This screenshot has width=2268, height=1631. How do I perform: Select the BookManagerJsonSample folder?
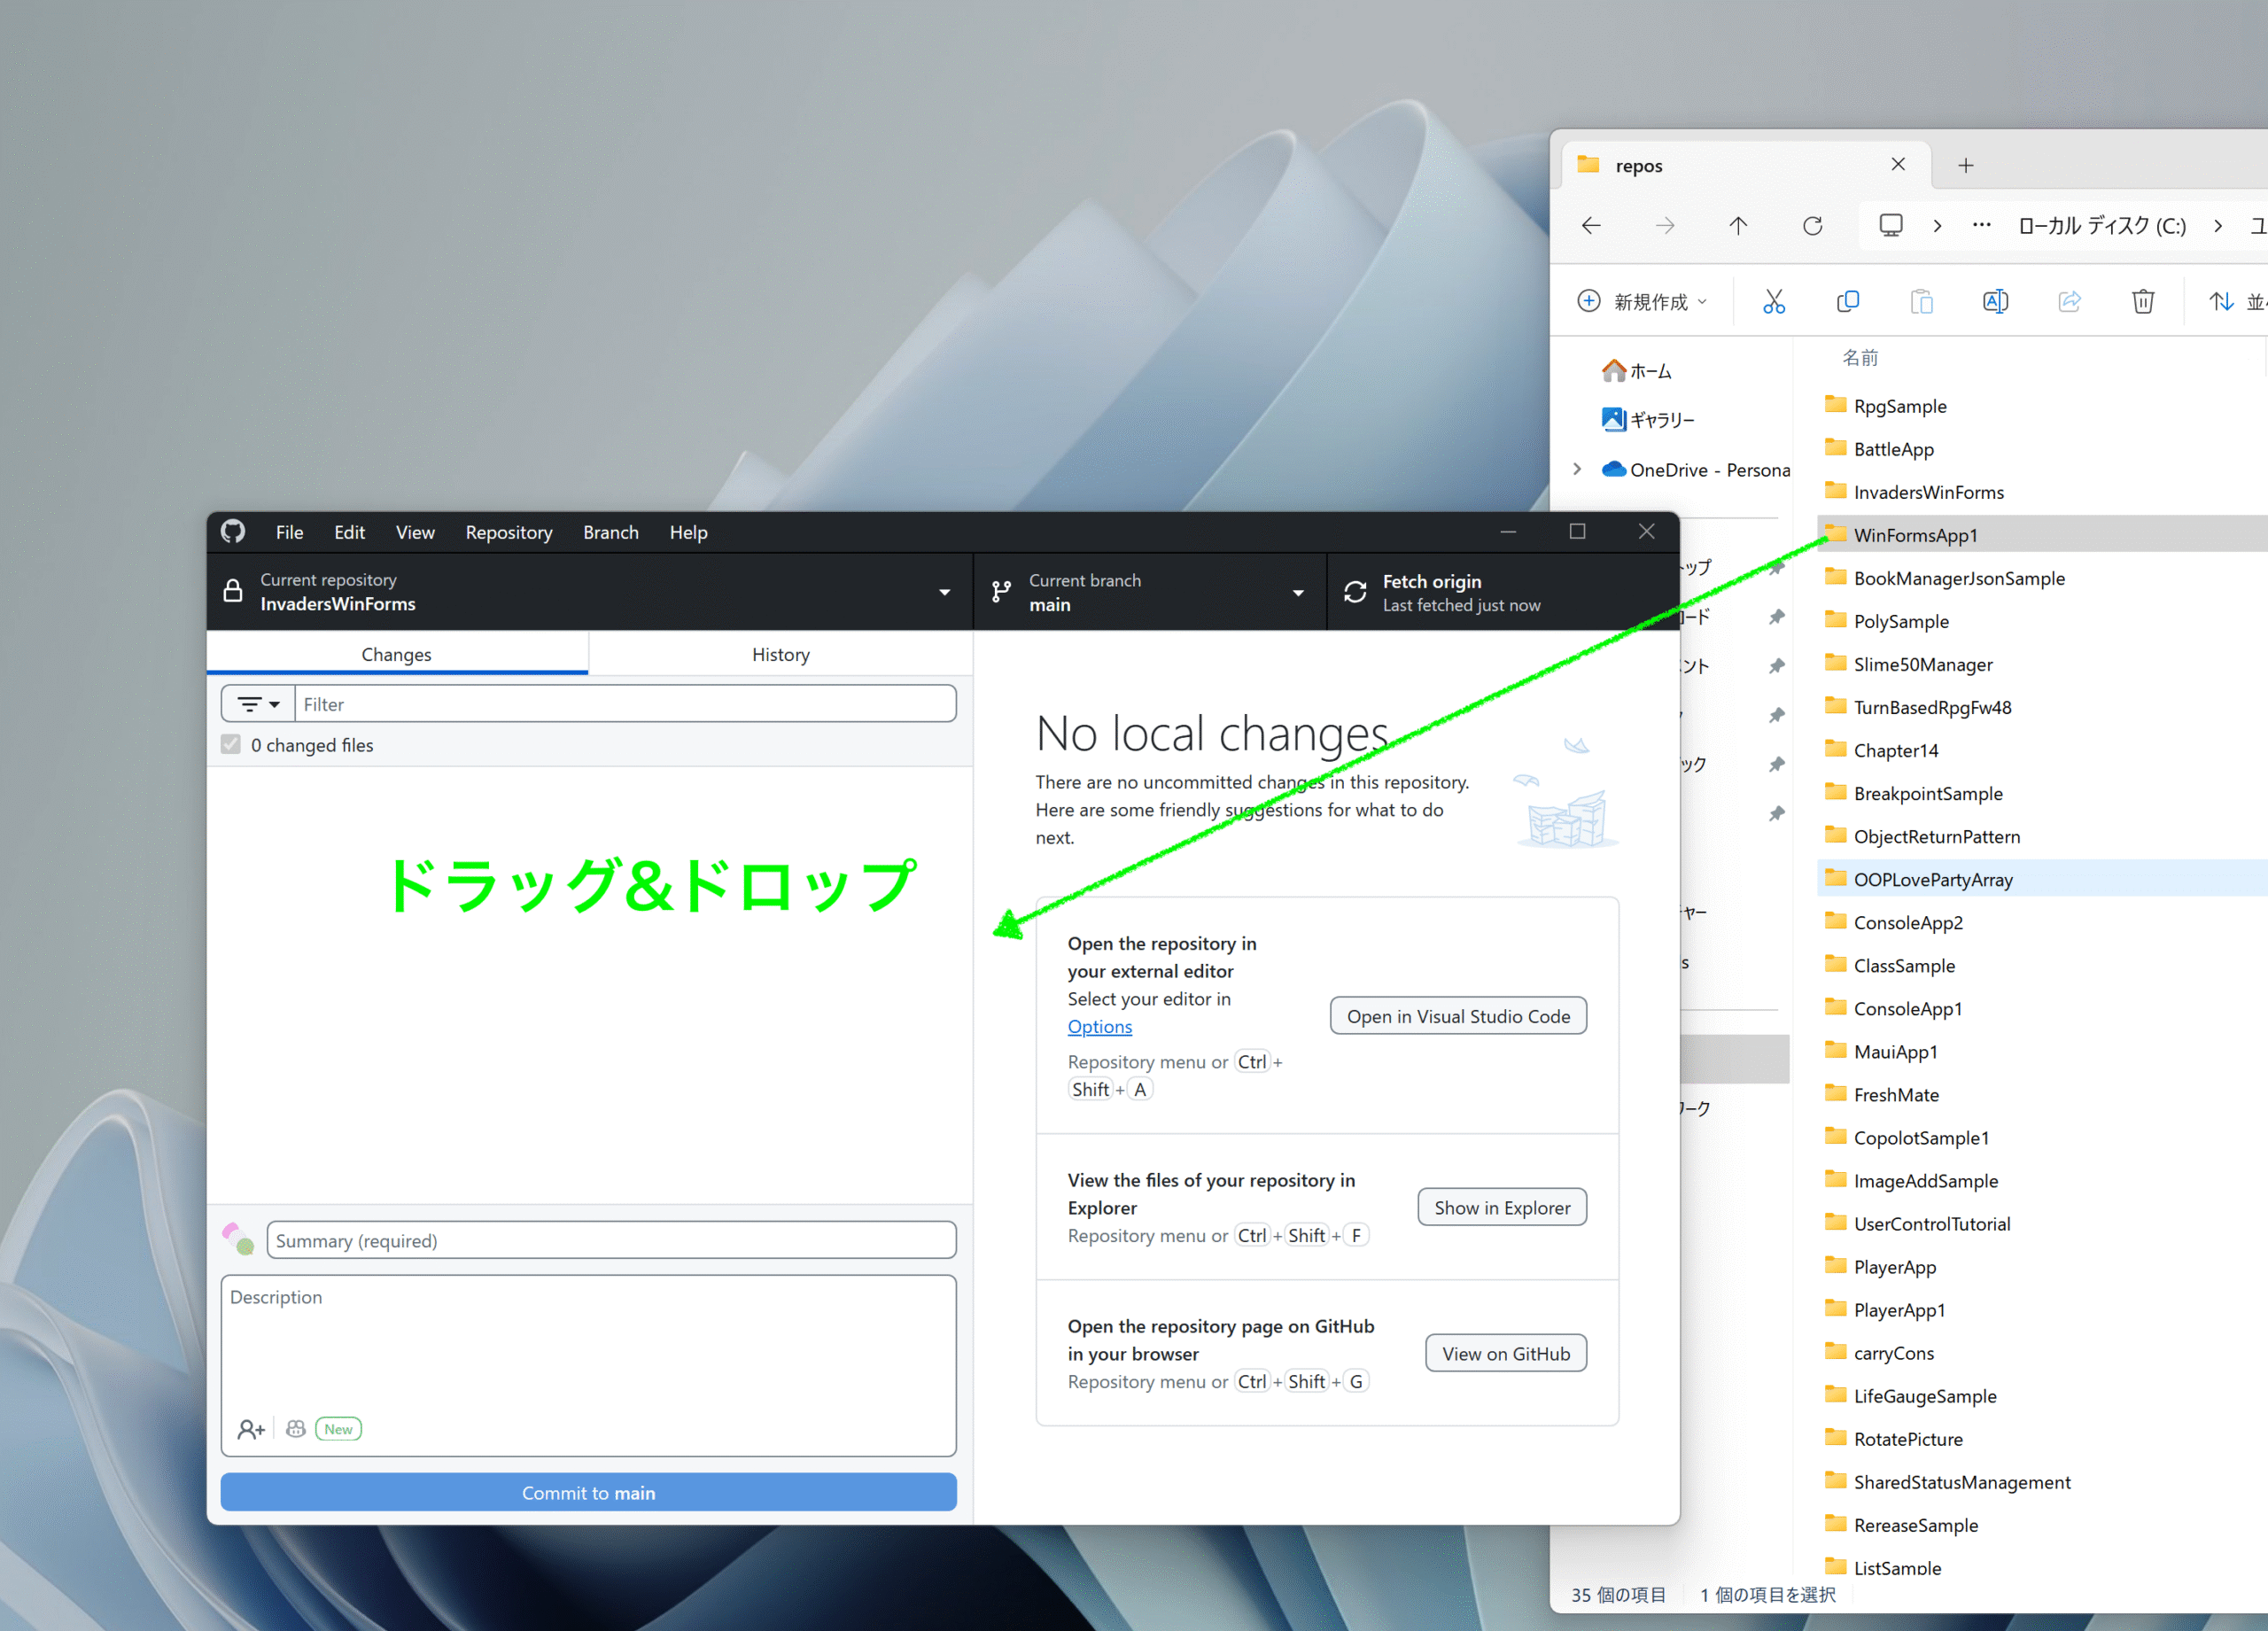pos(1959,578)
